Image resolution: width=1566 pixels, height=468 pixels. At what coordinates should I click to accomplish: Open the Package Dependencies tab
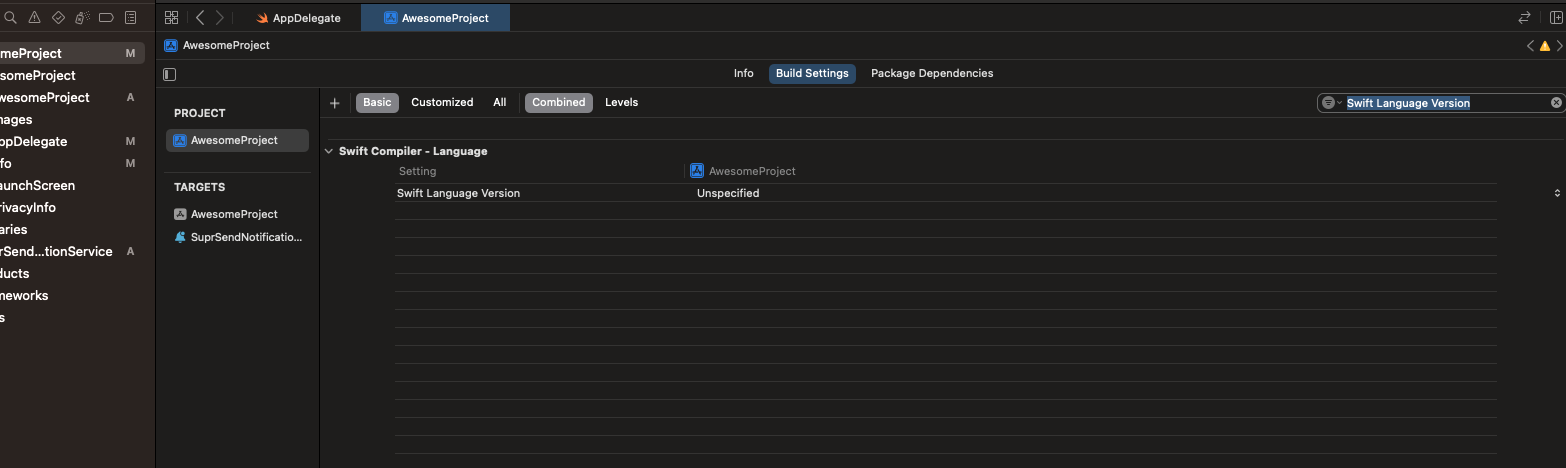point(932,74)
